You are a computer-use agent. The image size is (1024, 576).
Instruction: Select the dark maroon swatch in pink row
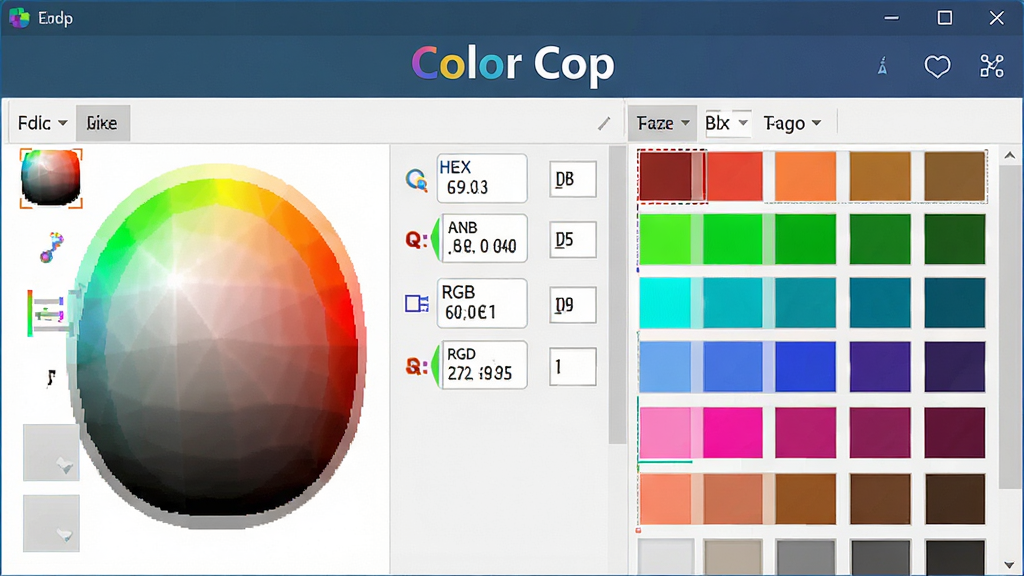[x=955, y=432]
